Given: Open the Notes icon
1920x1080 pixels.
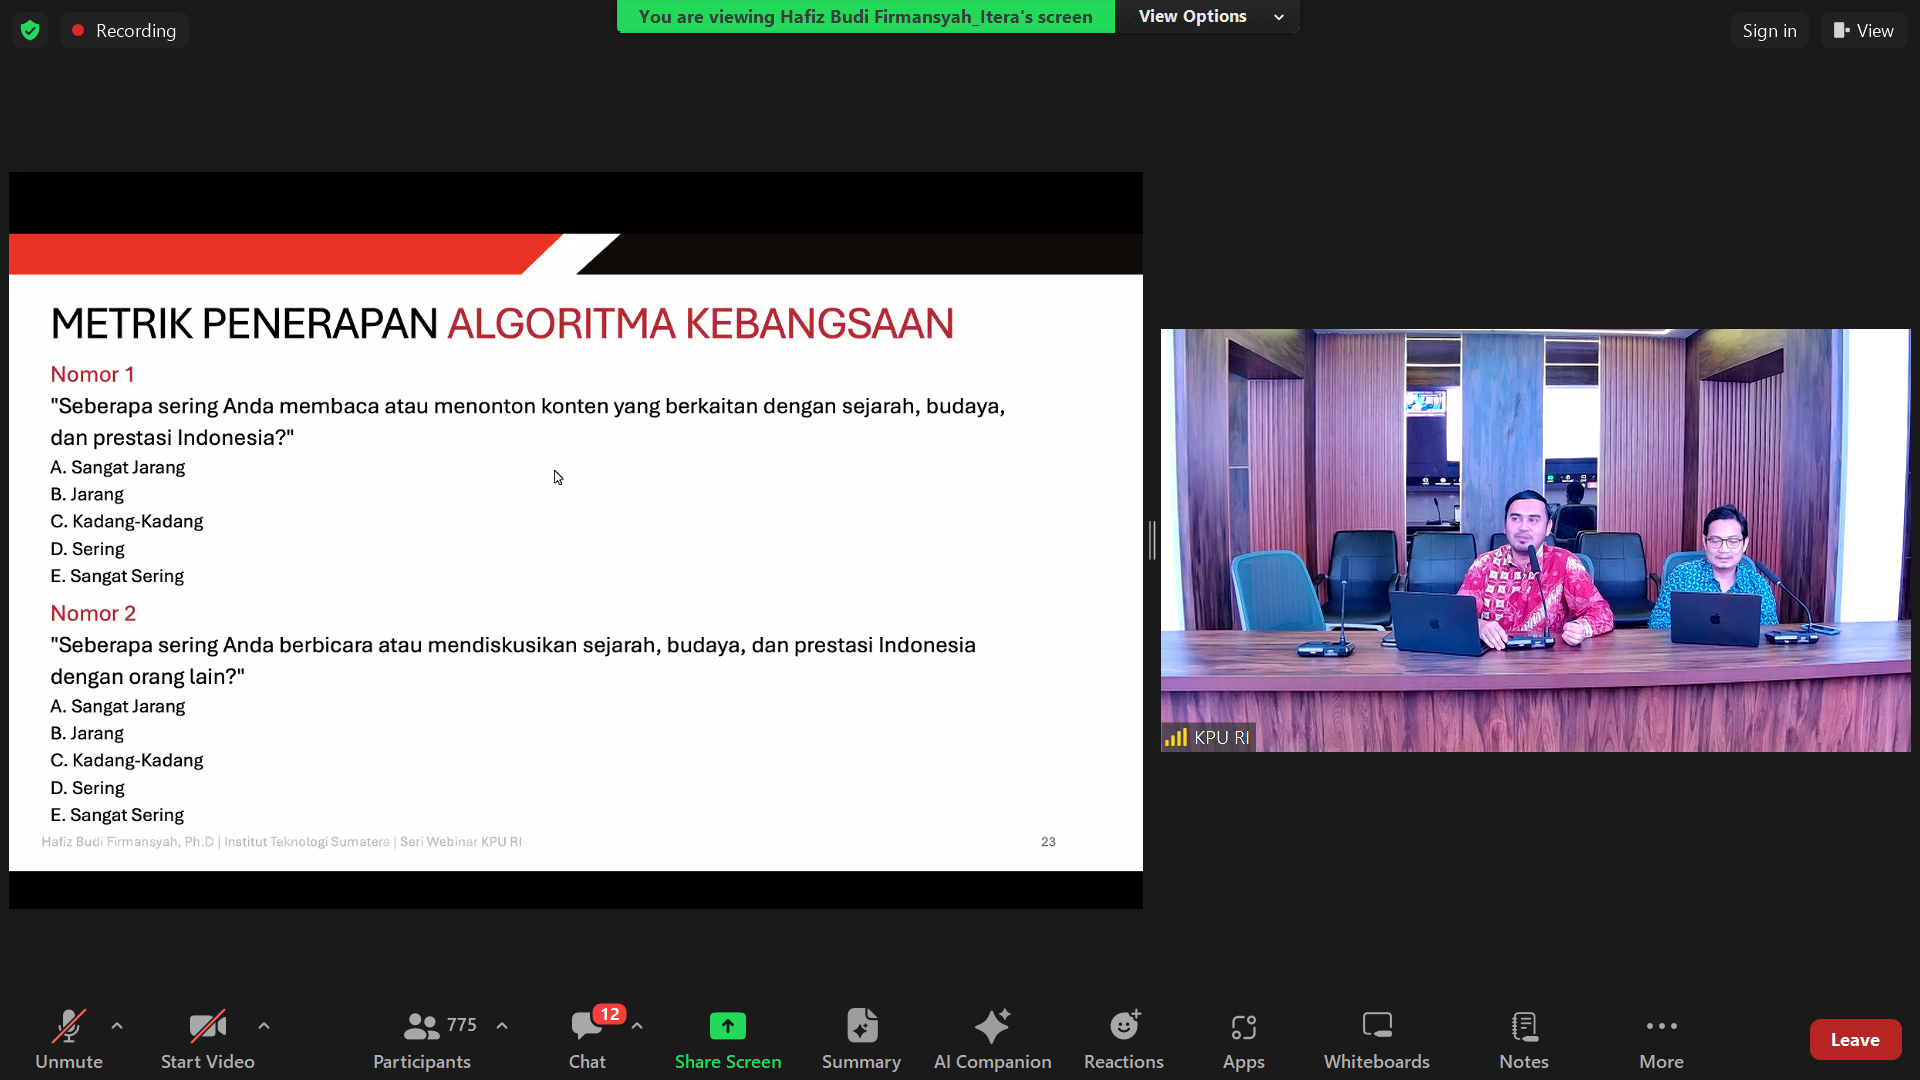Looking at the screenshot, I should click(x=1523, y=1027).
